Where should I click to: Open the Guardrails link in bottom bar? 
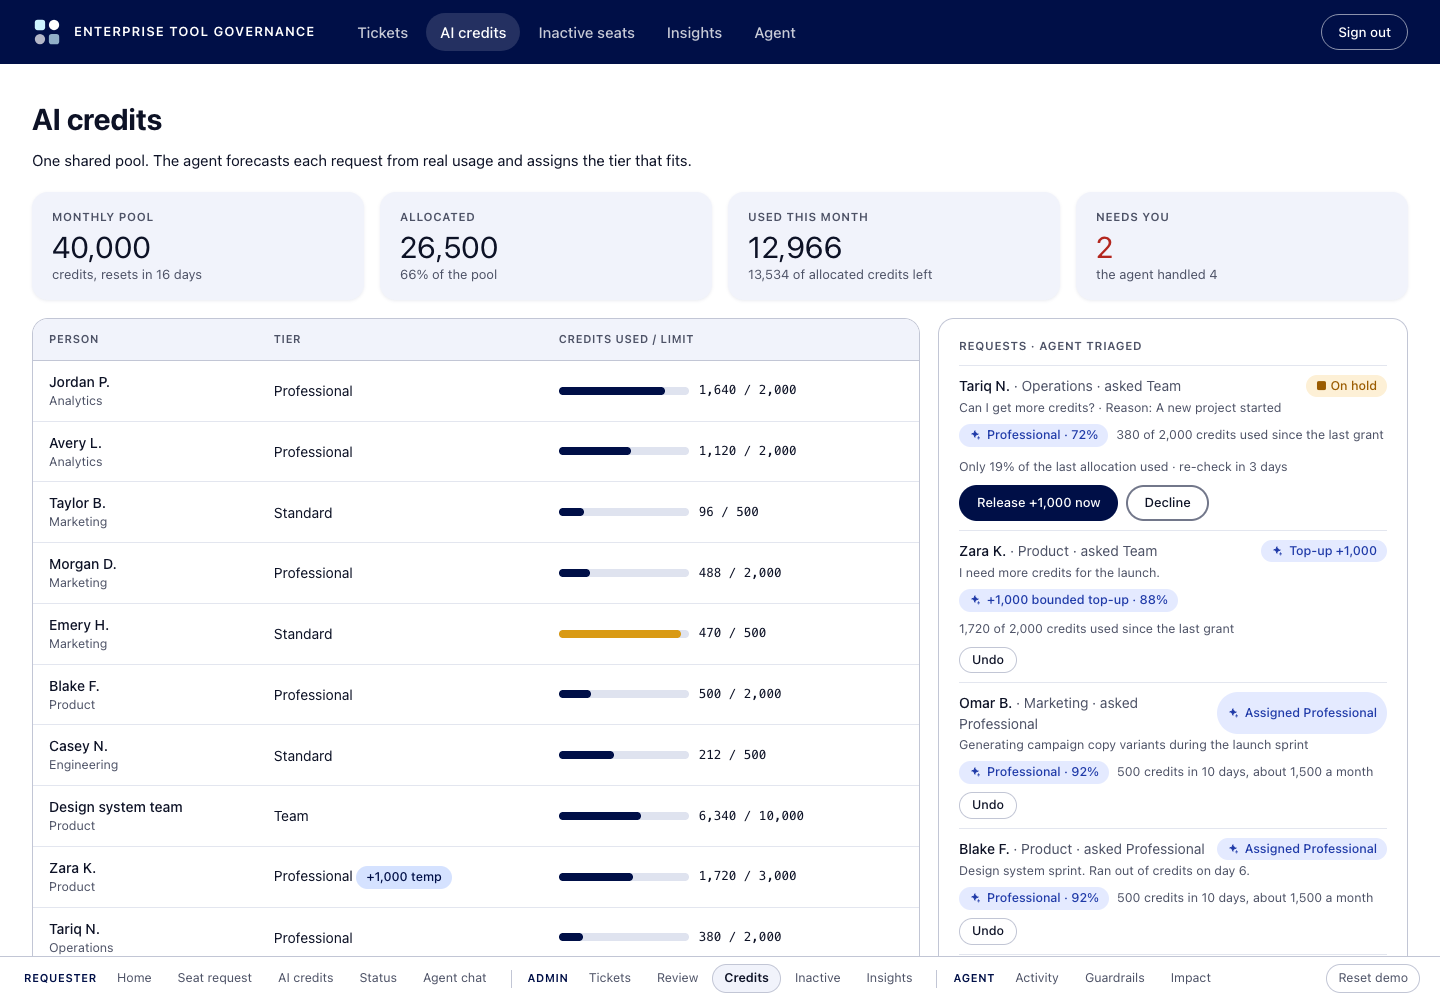point(1115,978)
